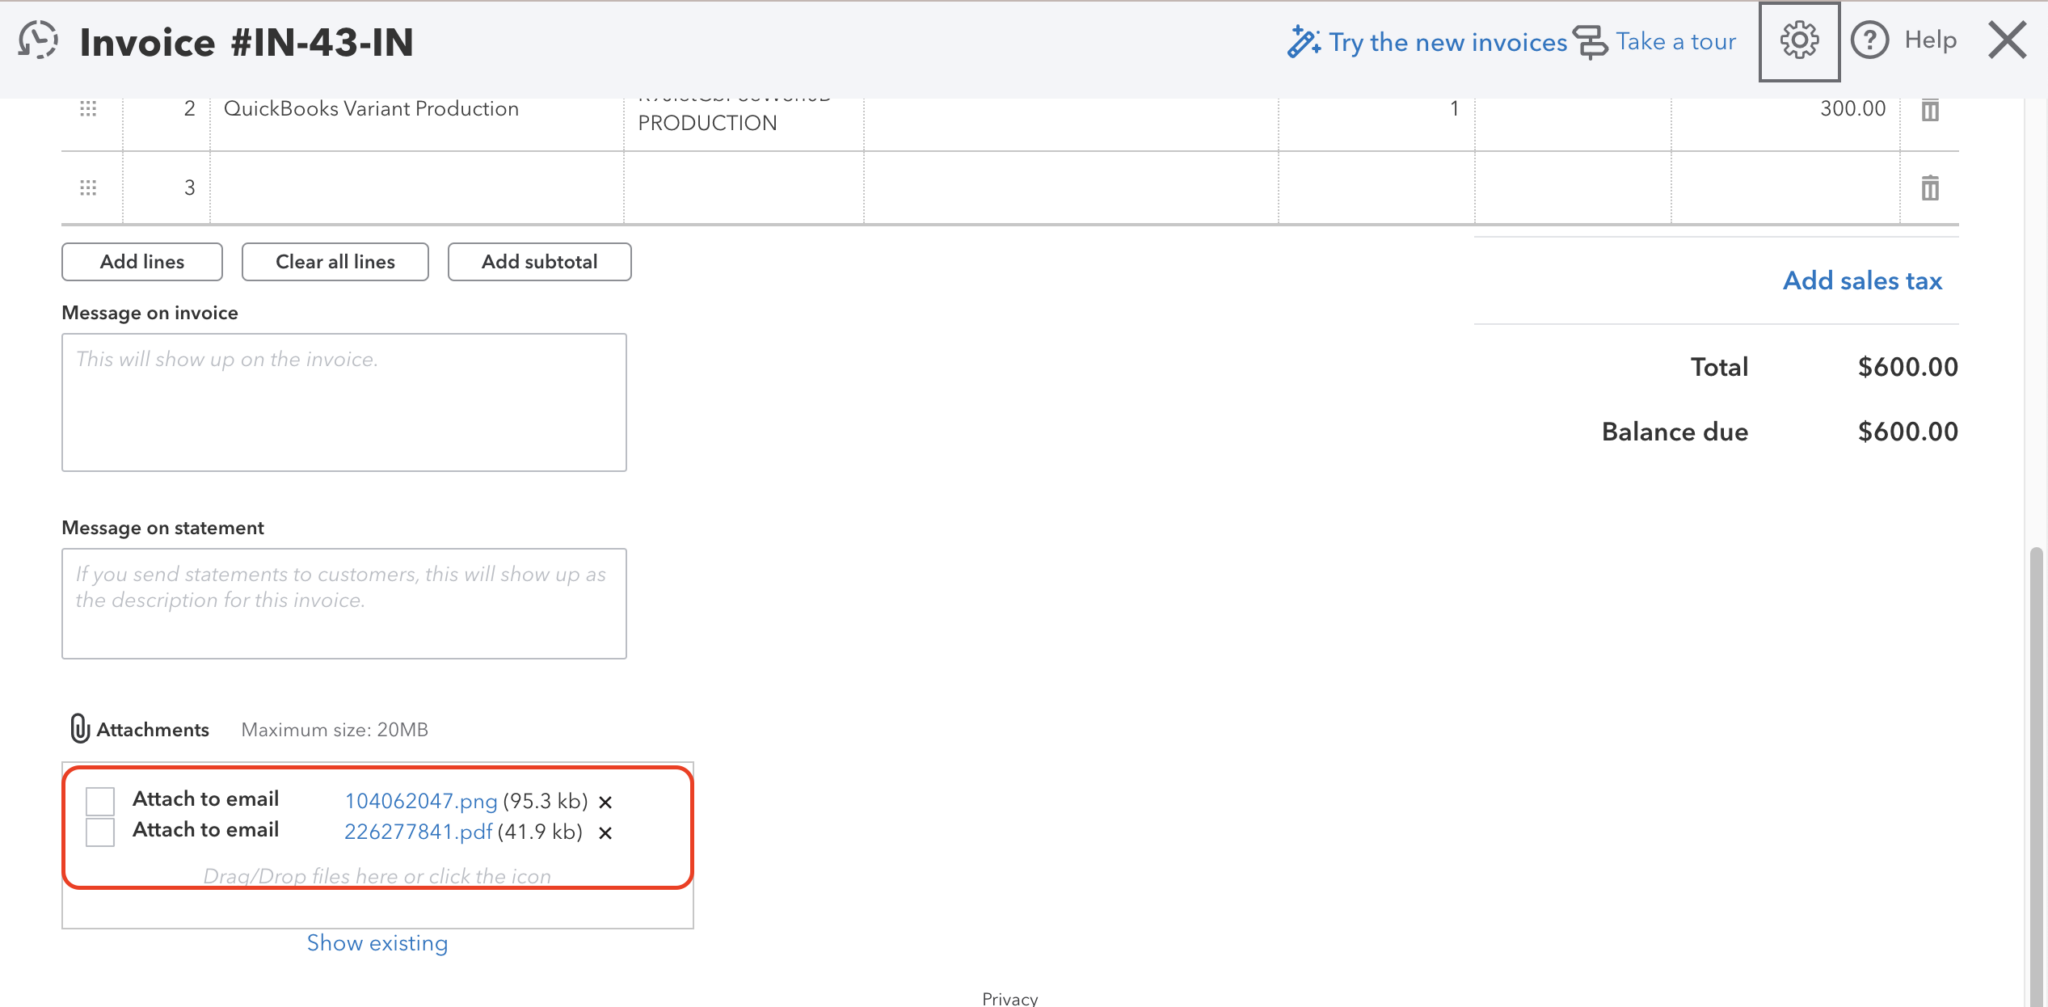Viewport: 2048px width, 1007px height.
Task: Click the Add sales tax link
Action: [1862, 281]
